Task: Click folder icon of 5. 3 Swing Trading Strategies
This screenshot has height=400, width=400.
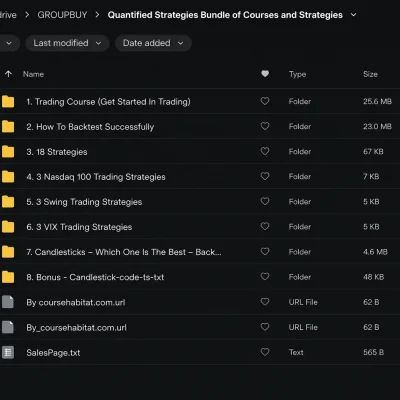Action: pyautogui.click(x=8, y=202)
